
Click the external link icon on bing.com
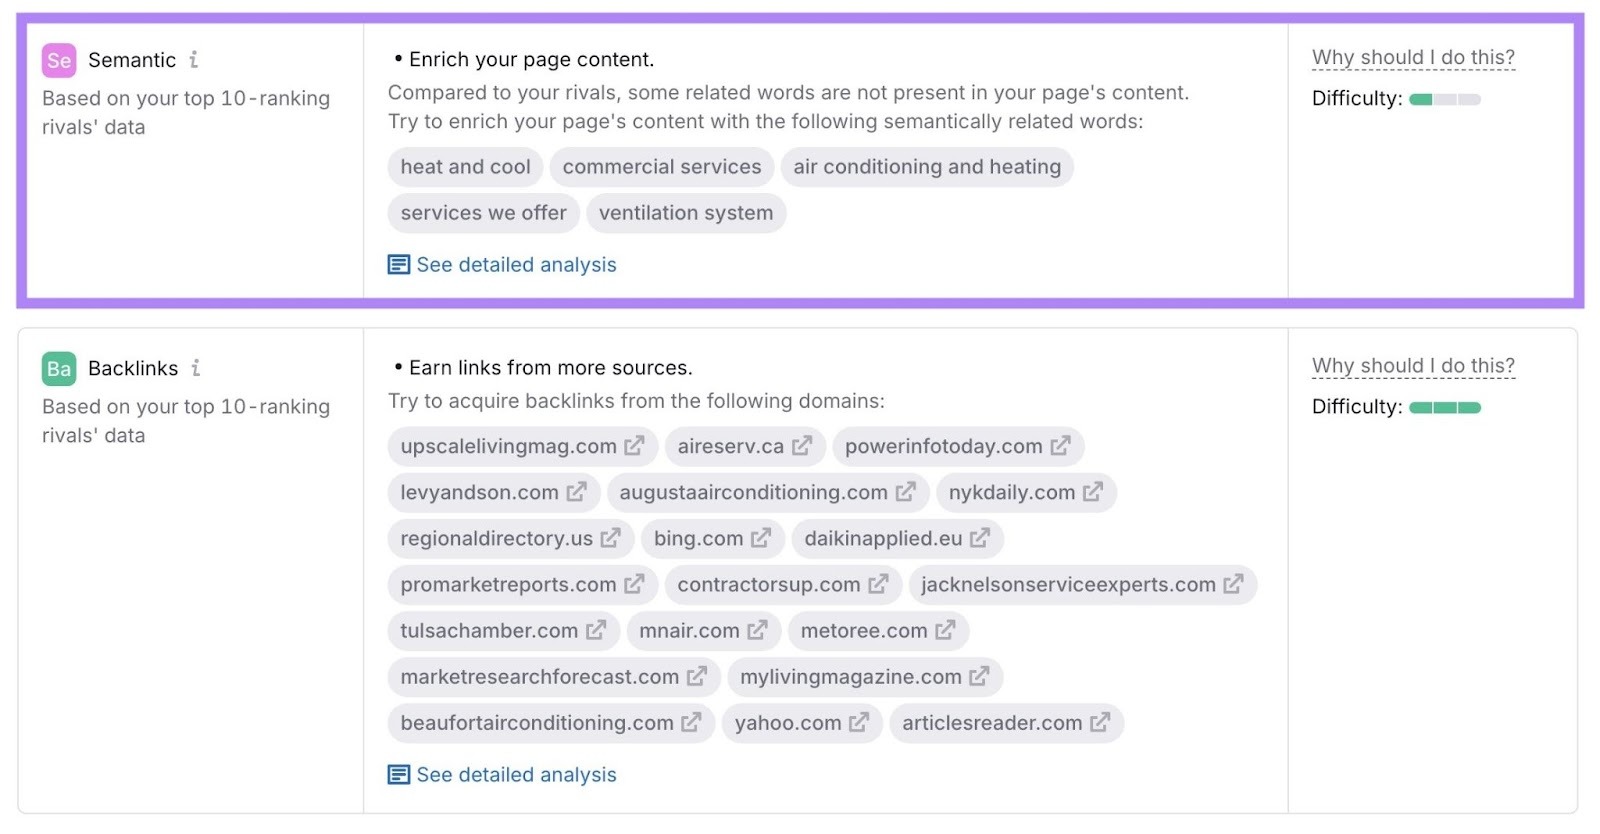(x=762, y=538)
